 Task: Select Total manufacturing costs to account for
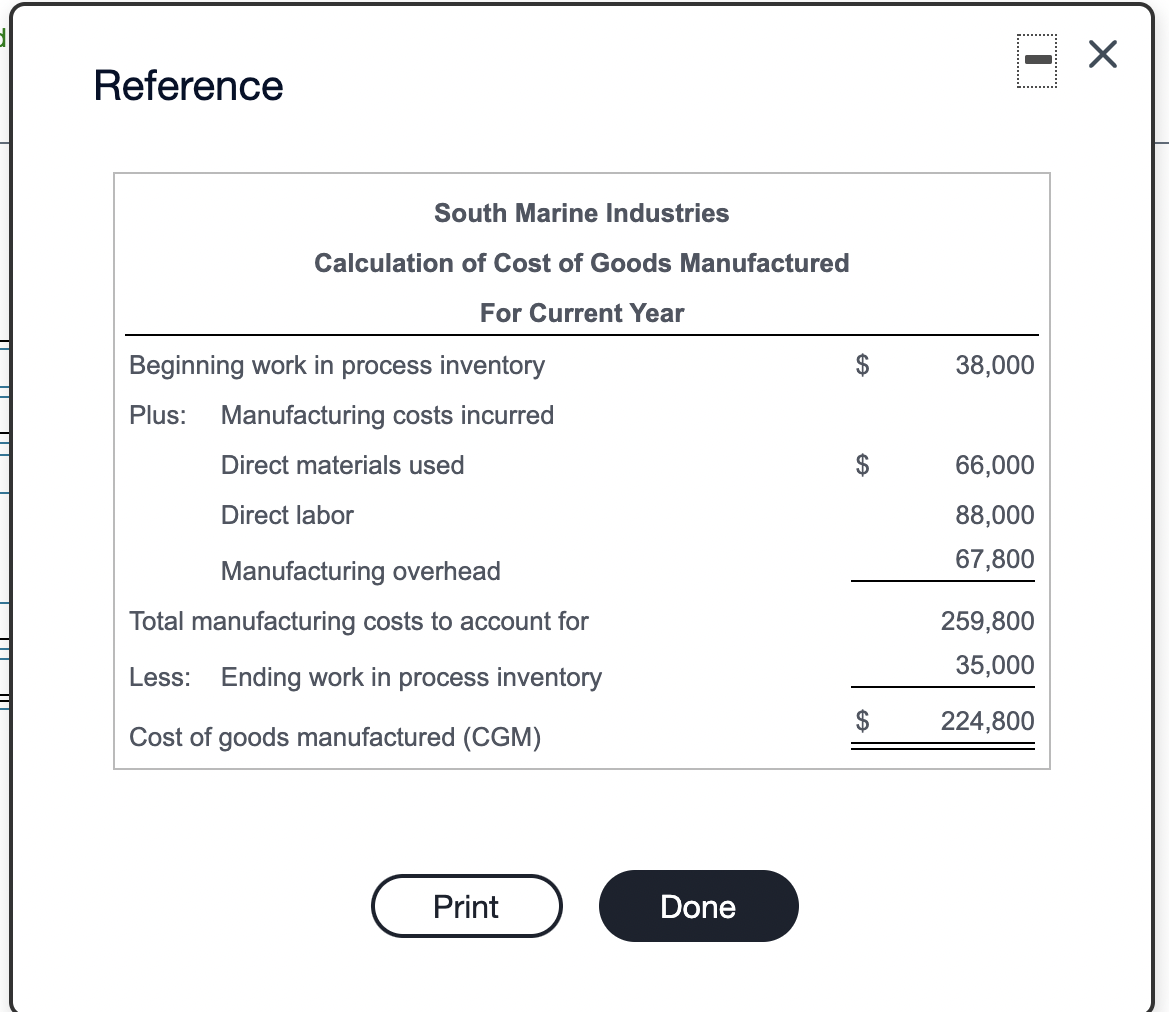tap(359, 621)
